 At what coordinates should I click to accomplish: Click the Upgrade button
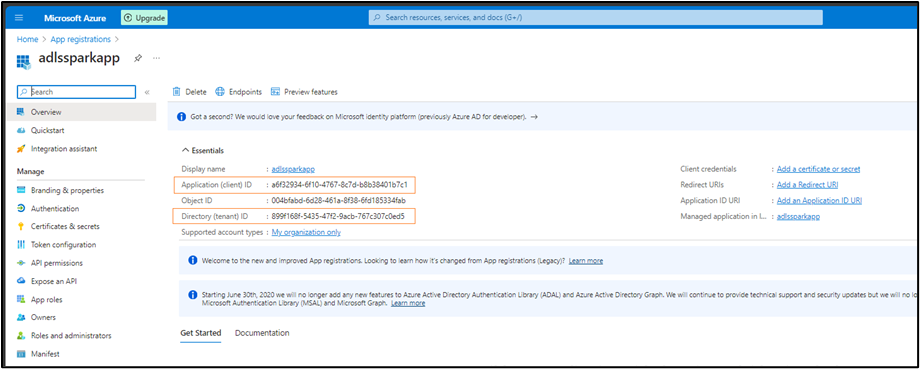[144, 18]
